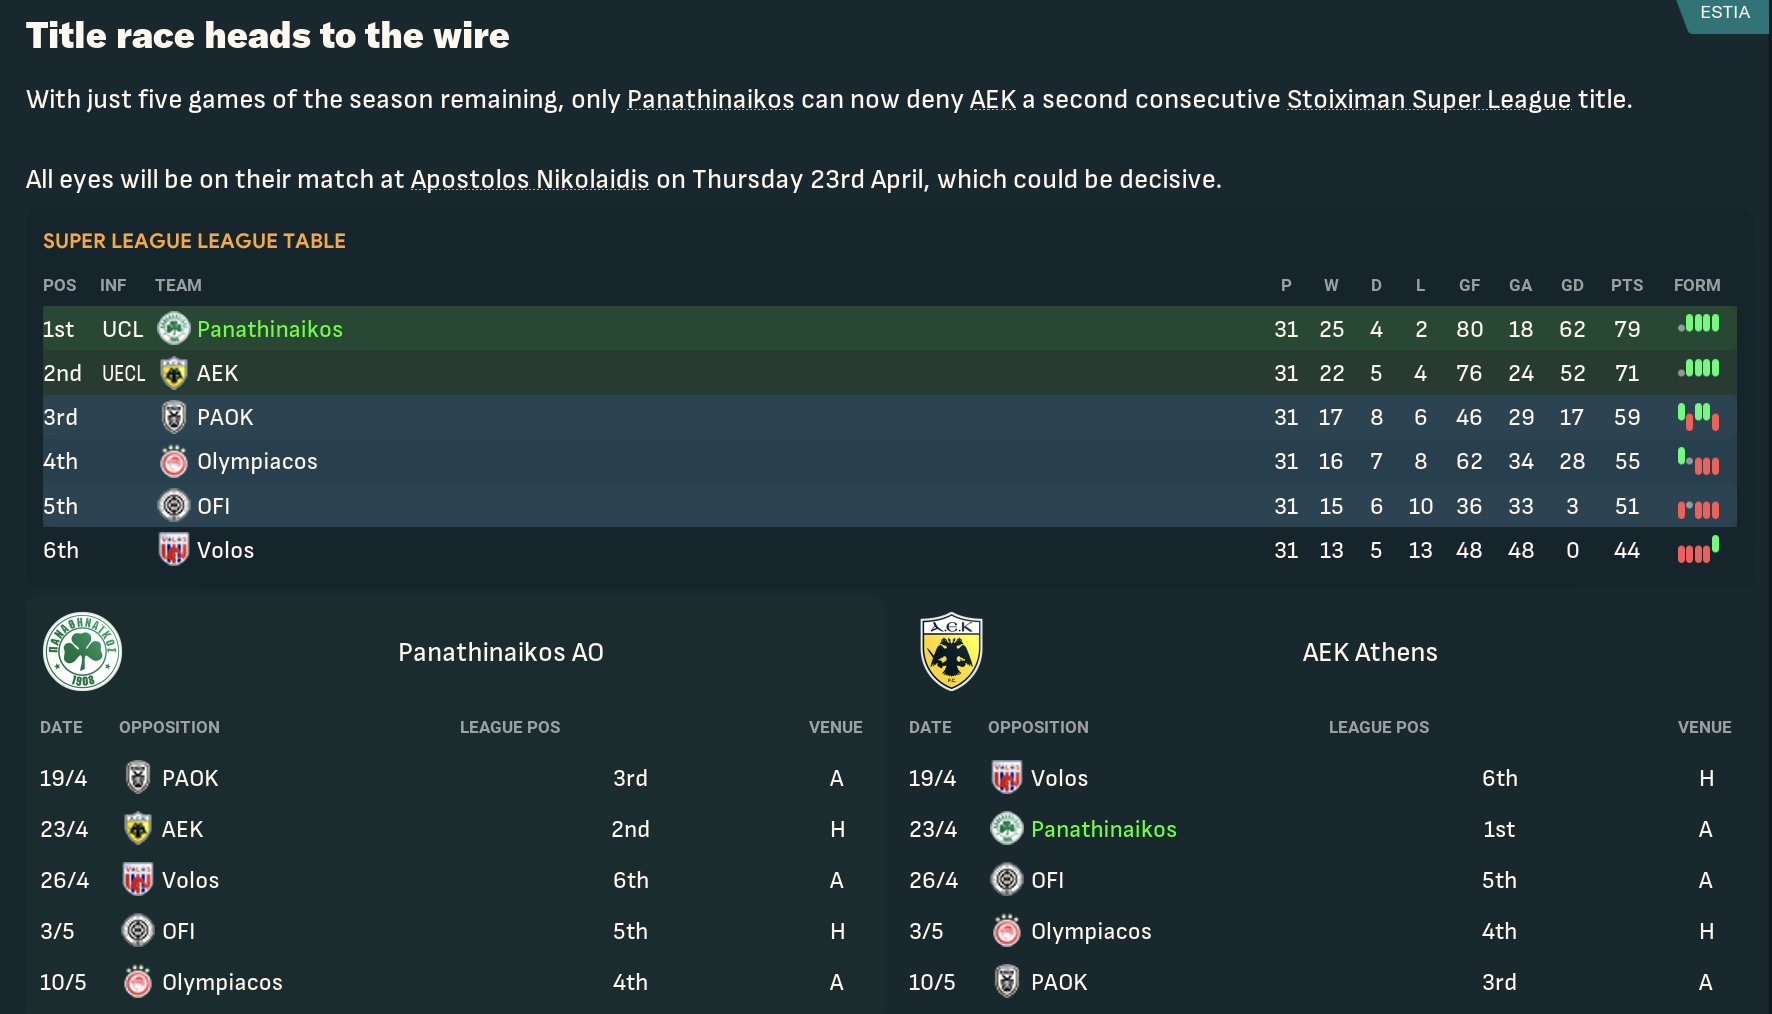Click the PAOK crest in Panathinaikos fixtures
The image size is (1772, 1014).
pyautogui.click(x=138, y=778)
